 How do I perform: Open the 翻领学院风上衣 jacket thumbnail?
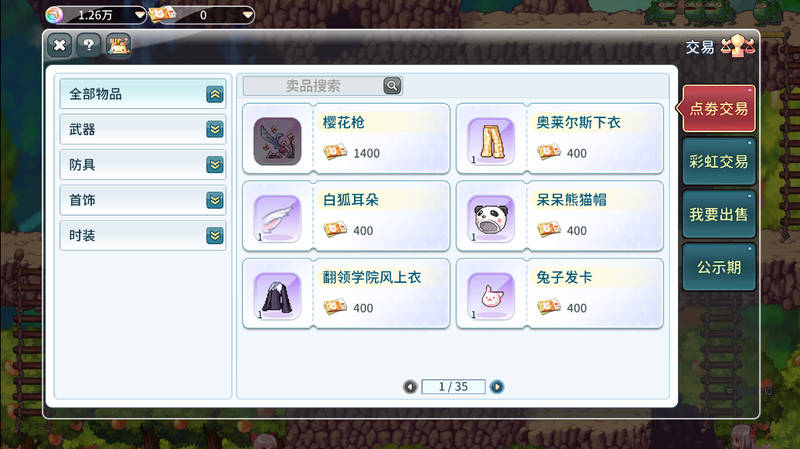[x=278, y=296]
